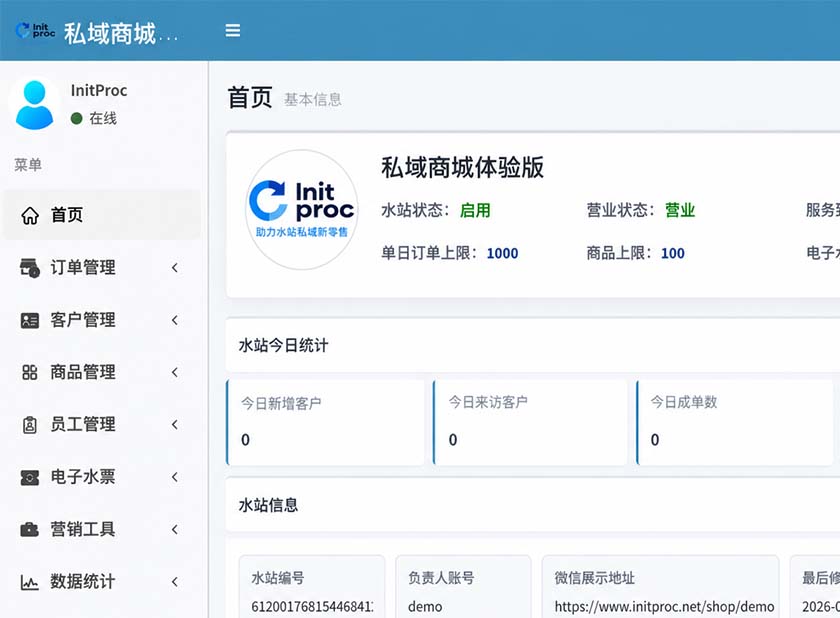
Task: Click the 私域商城体验版 title
Action: pyautogui.click(x=462, y=167)
